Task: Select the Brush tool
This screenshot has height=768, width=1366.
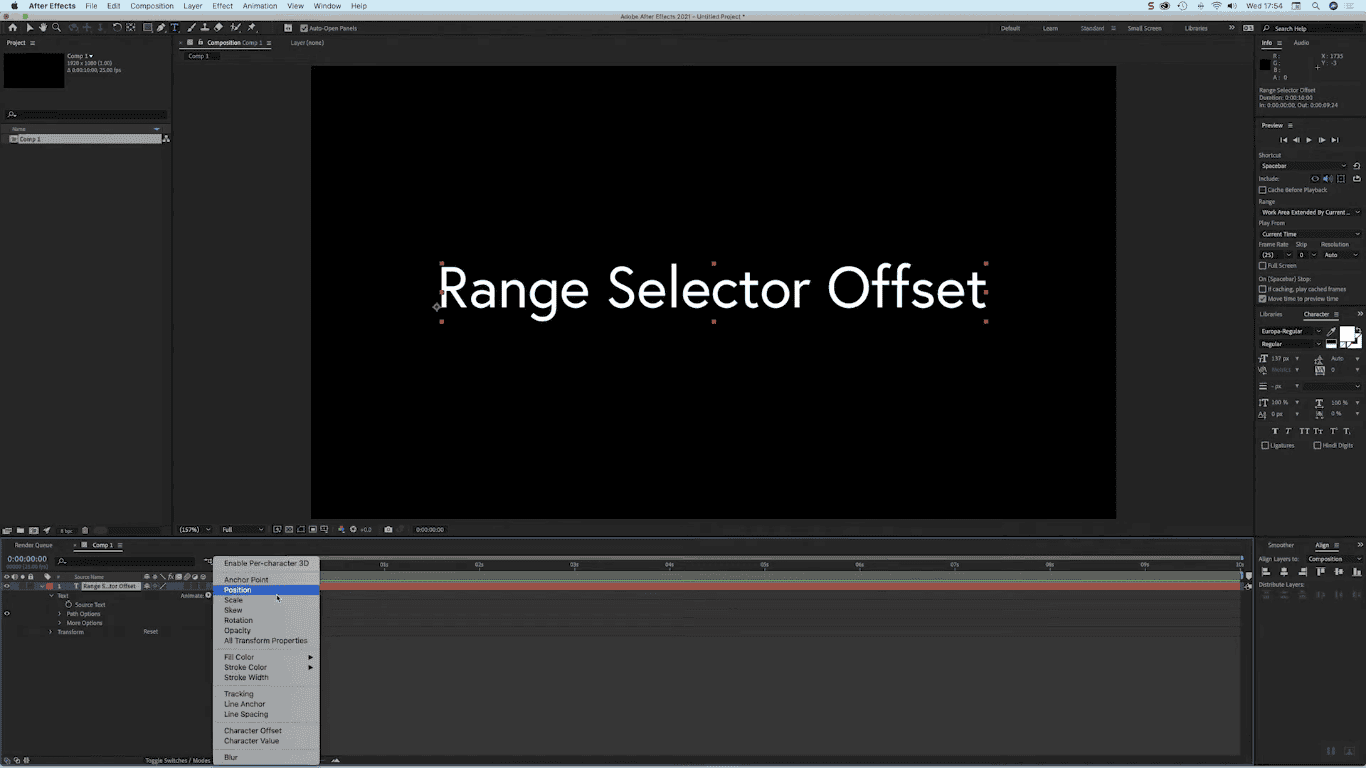Action: pyautogui.click(x=191, y=28)
